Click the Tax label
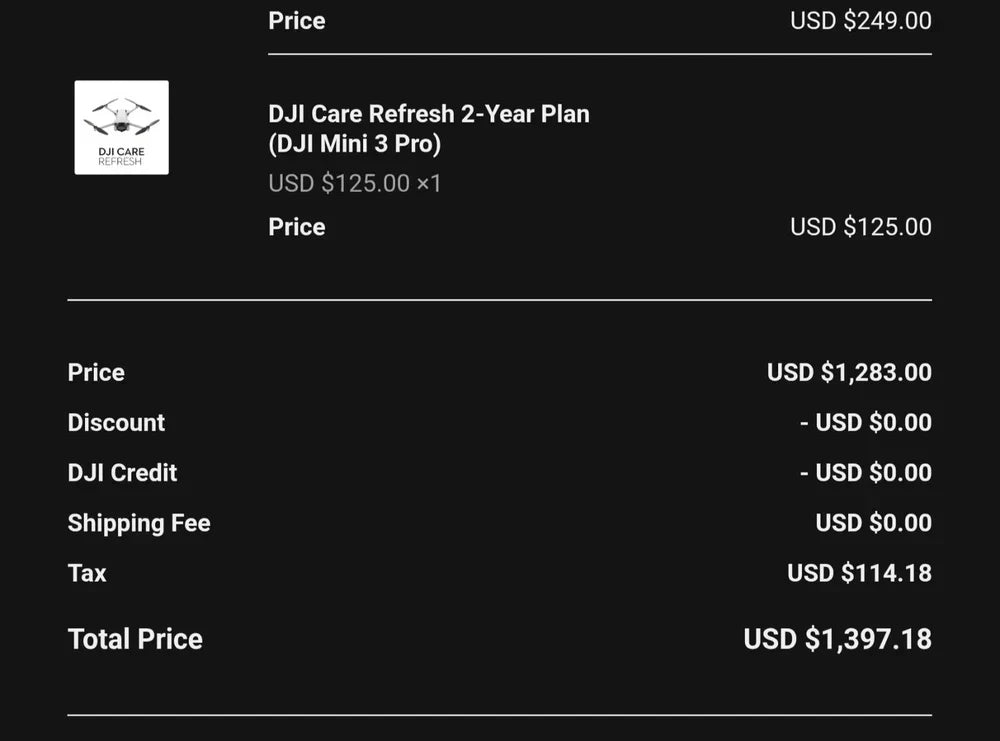This screenshot has height=741, width=1000. [87, 573]
